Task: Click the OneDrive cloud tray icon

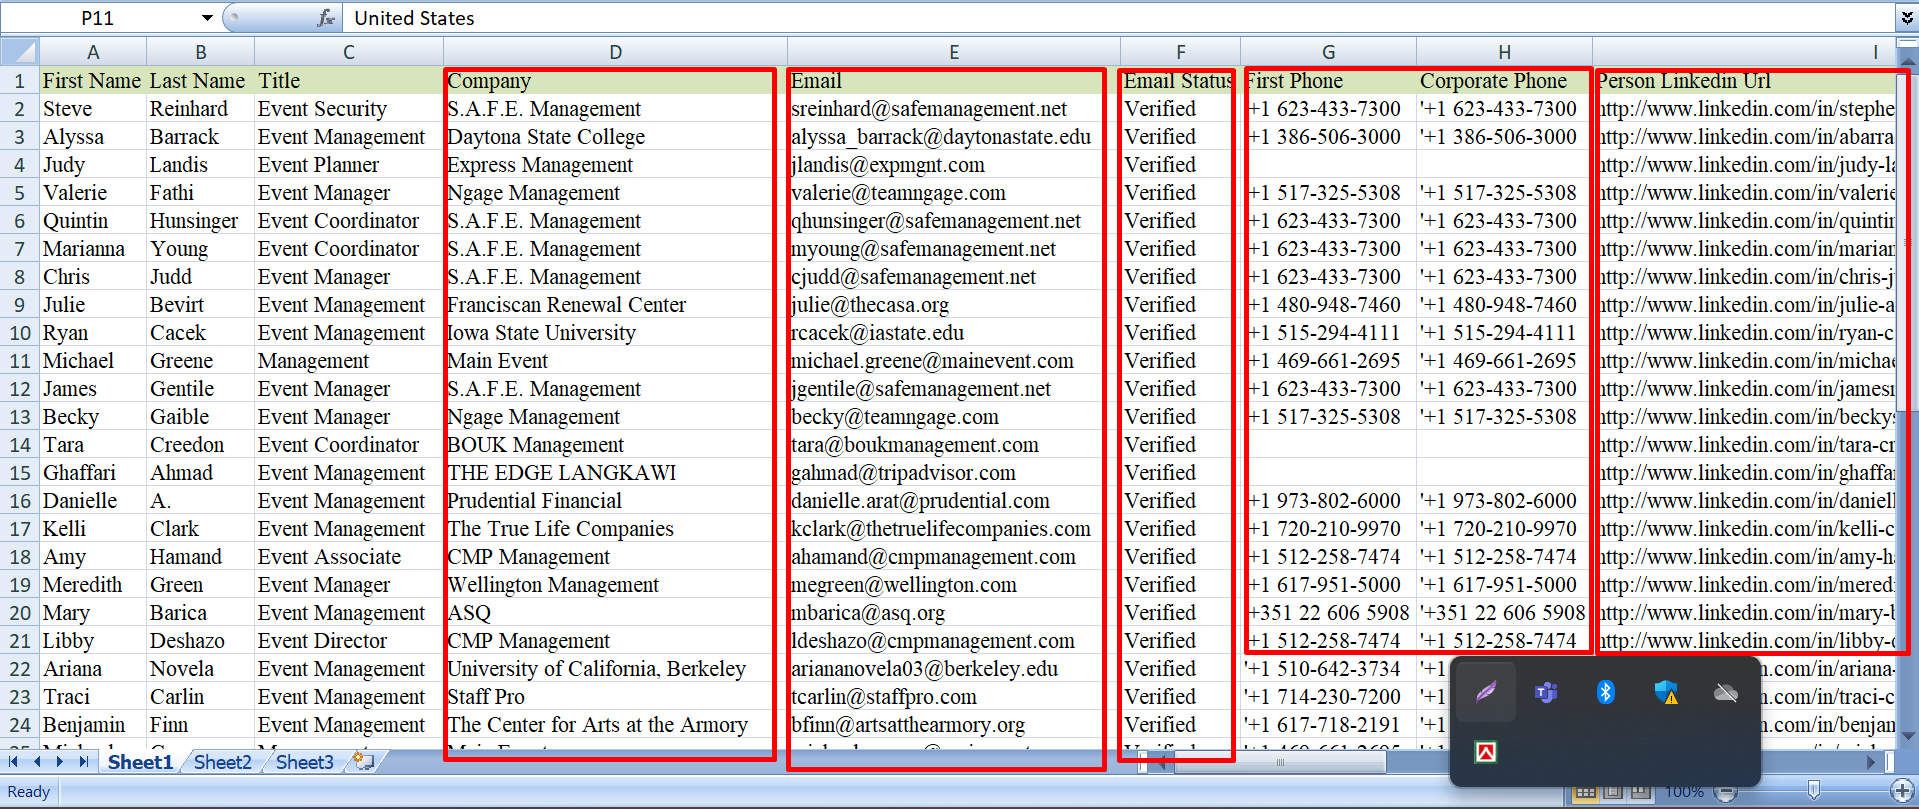Action: [1726, 692]
